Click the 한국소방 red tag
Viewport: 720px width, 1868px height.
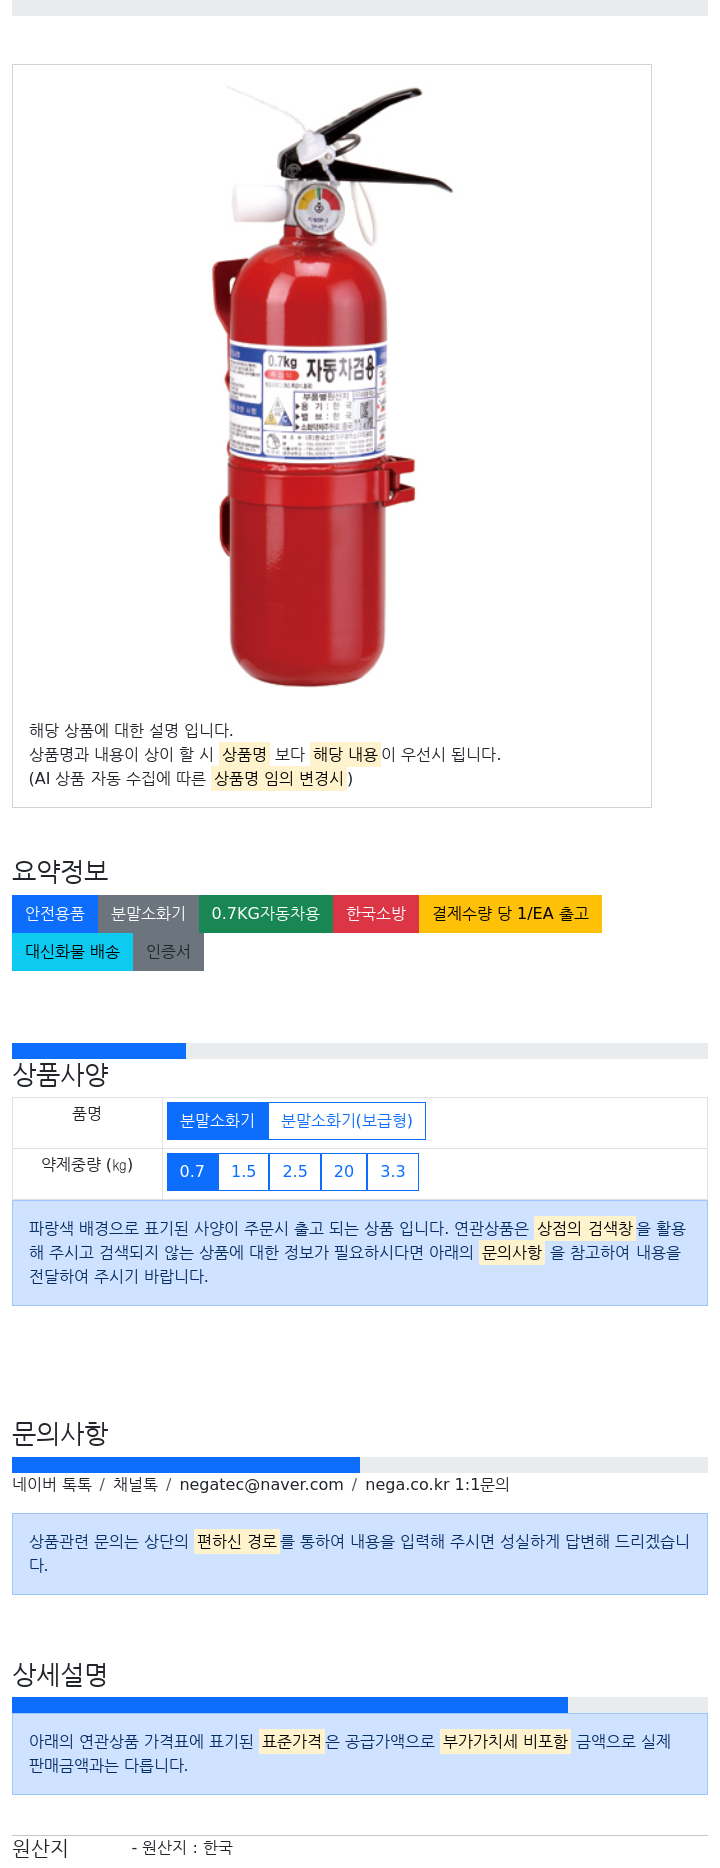(x=376, y=914)
